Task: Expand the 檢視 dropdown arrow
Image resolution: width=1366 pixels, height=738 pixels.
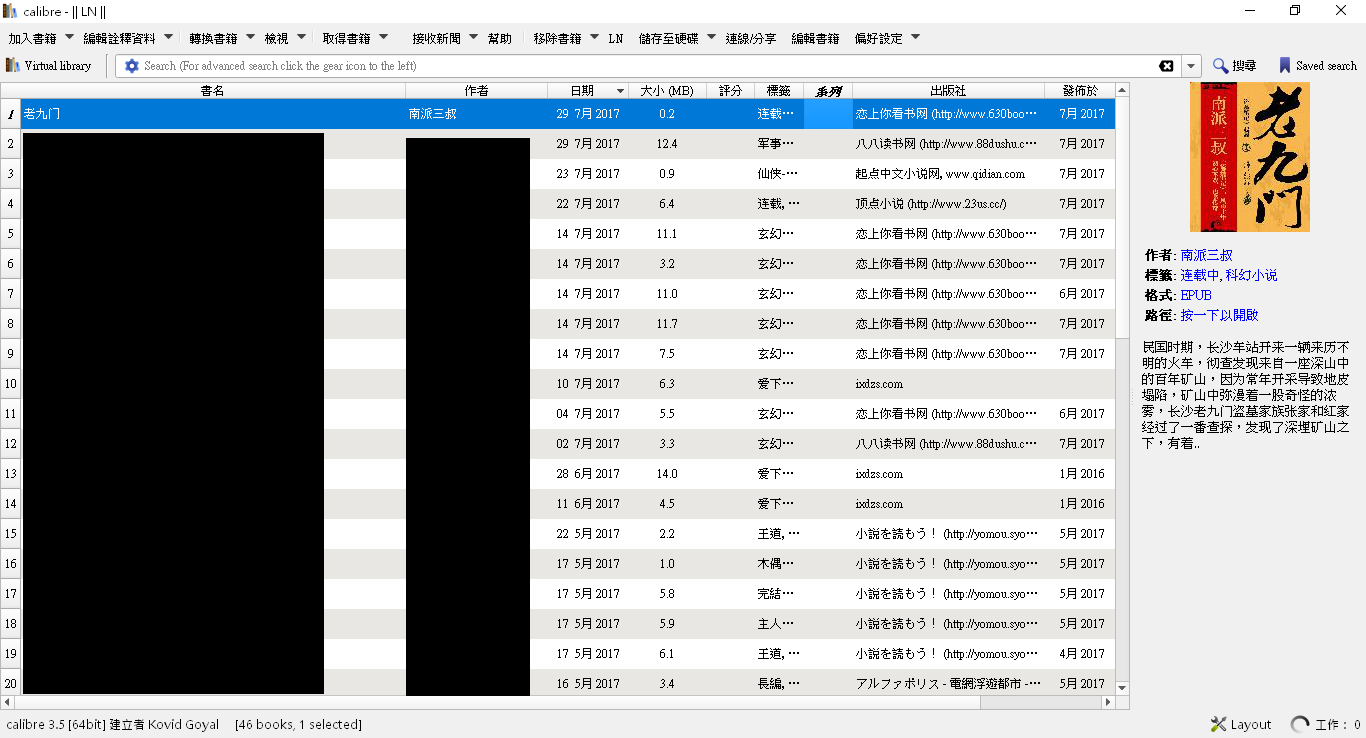Action: pos(301,38)
